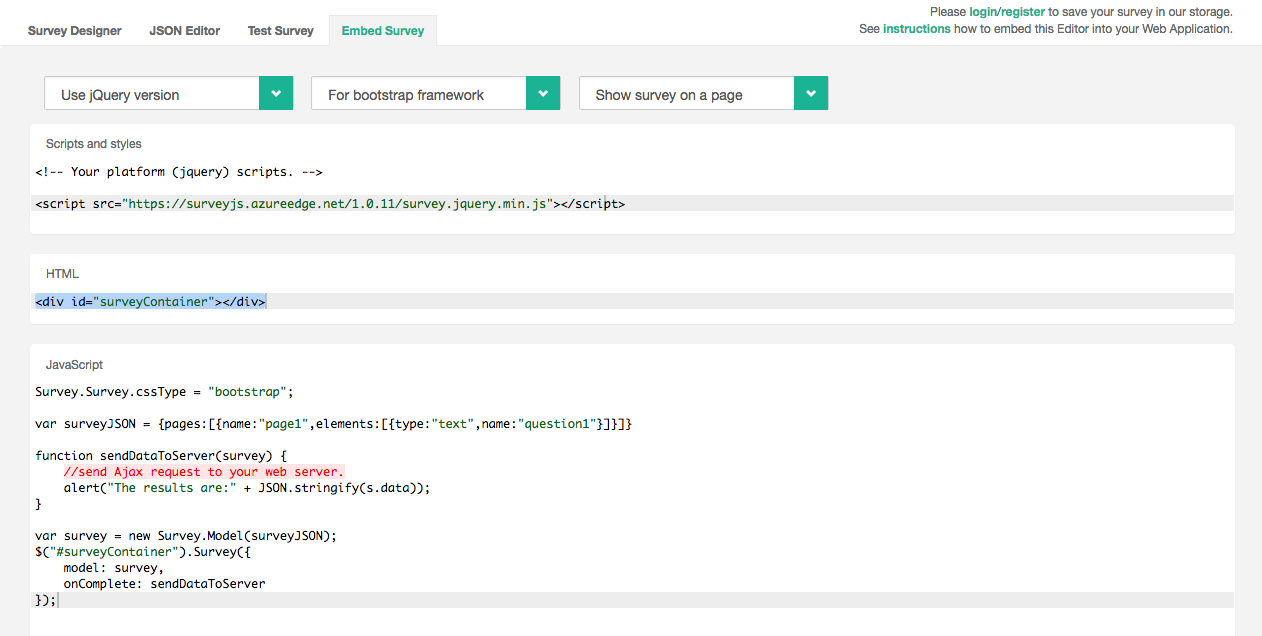The height and width of the screenshot is (636, 1262).
Task: Click green arrow of 'Show survey on a page'
Action: point(811,94)
